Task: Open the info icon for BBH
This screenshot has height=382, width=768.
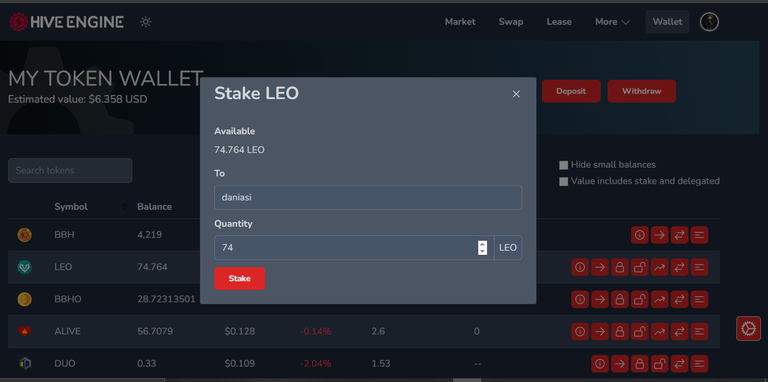Action: (x=639, y=235)
